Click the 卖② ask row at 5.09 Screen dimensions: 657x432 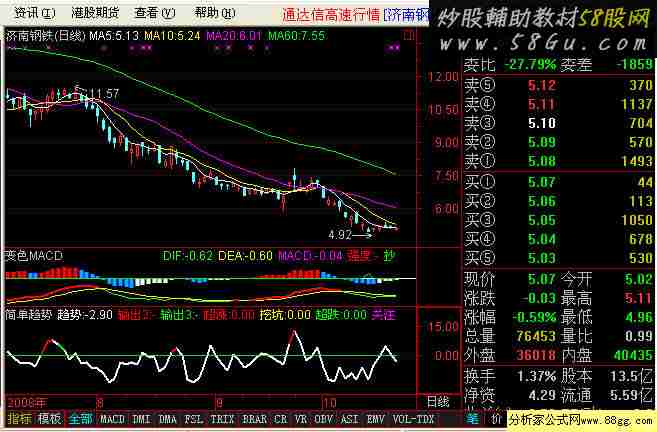pyautogui.click(x=559, y=142)
